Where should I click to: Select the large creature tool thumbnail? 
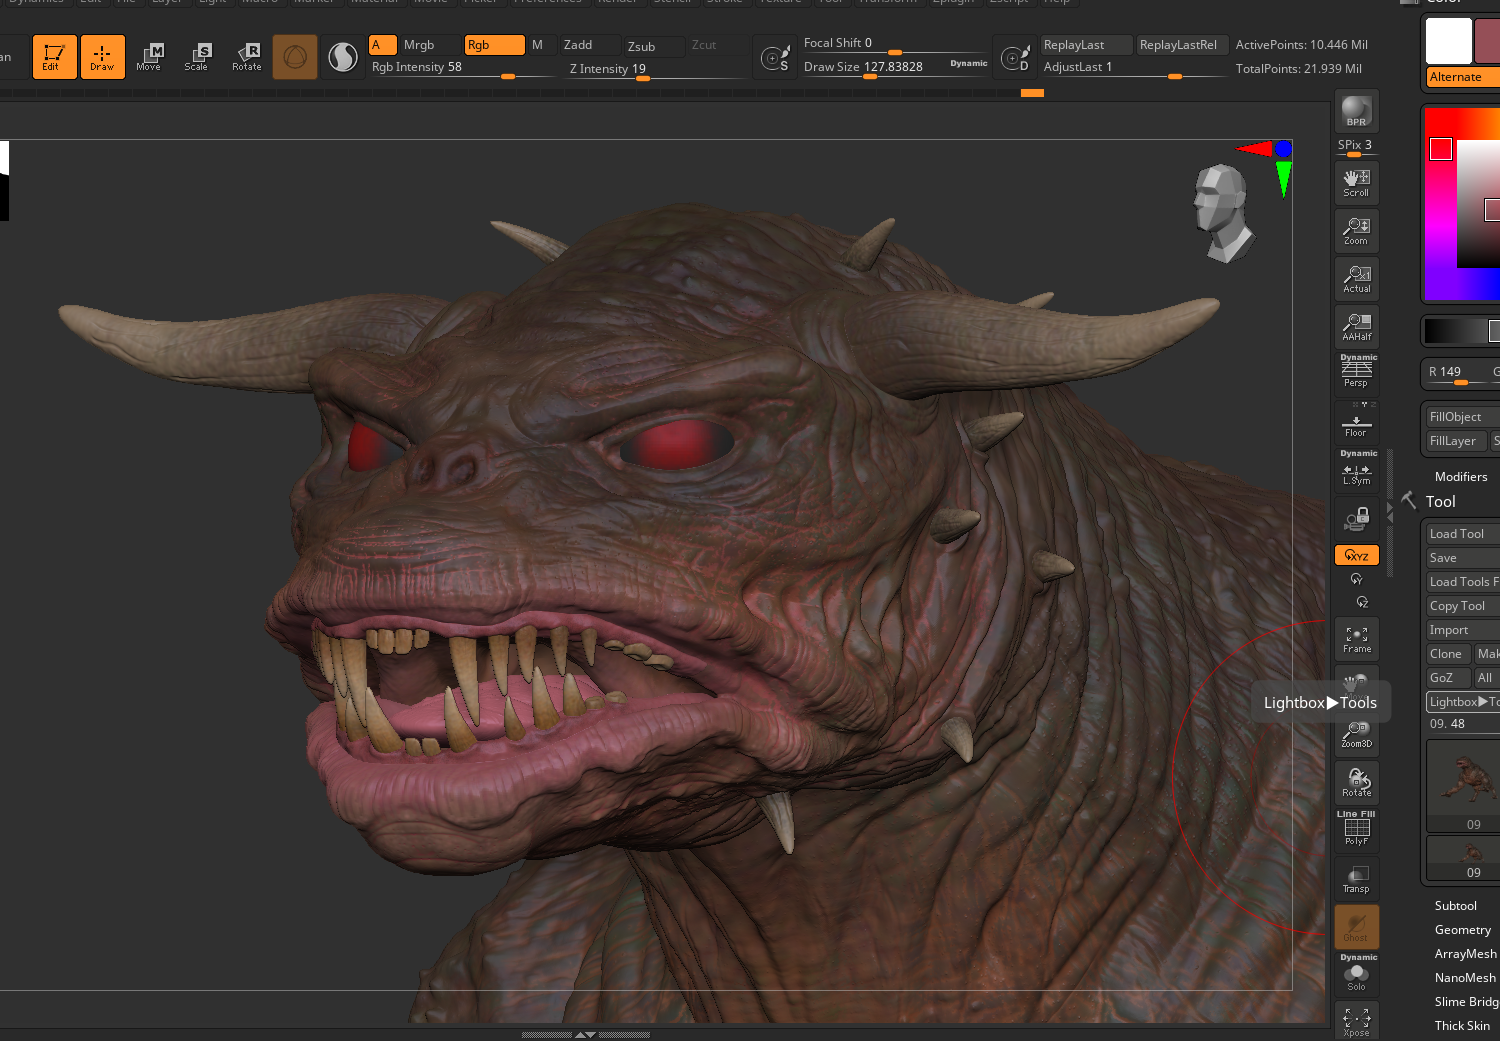(x=1463, y=785)
